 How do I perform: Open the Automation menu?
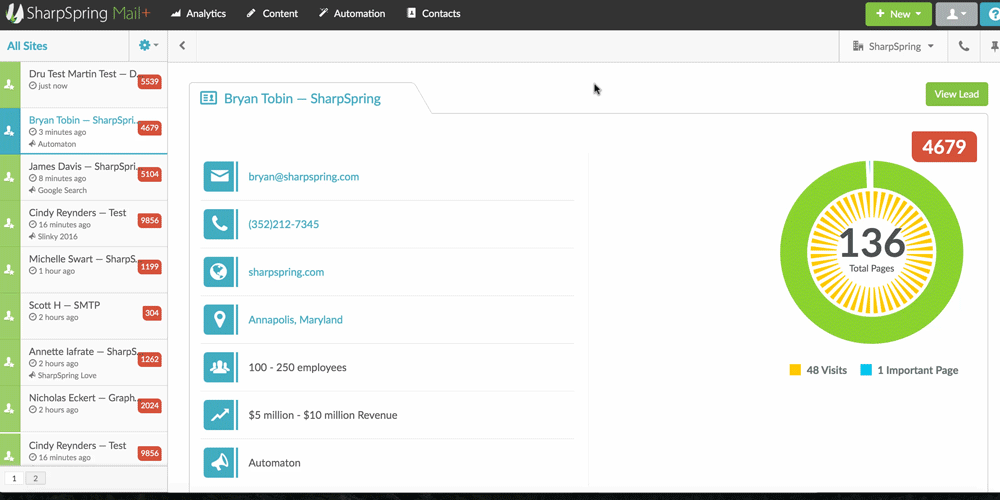click(x=352, y=14)
